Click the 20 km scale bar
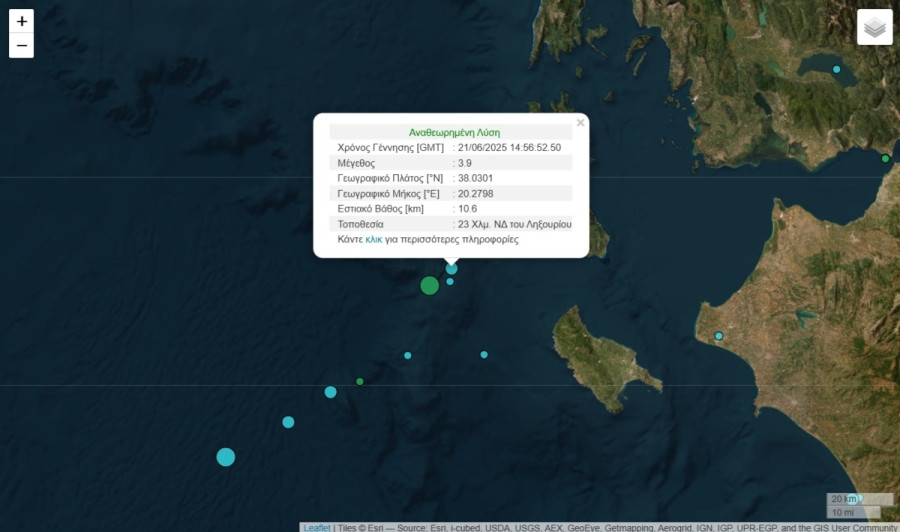This screenshot has width=900, height=532. click(x=860, y=499)
